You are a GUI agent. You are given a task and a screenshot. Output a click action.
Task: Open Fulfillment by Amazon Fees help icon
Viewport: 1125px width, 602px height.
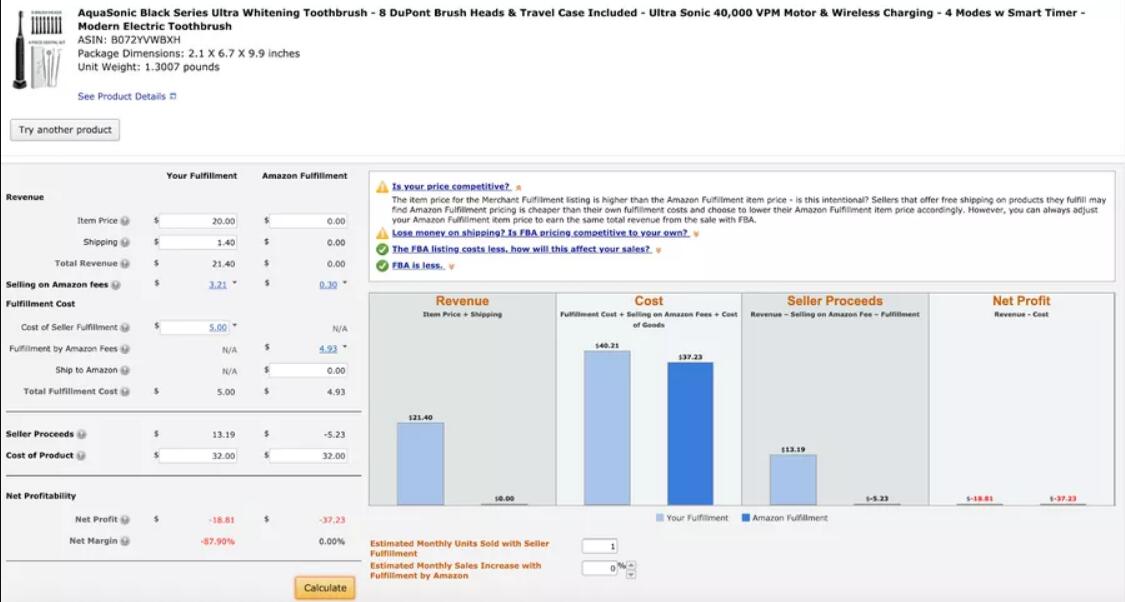tap(126, 349)
